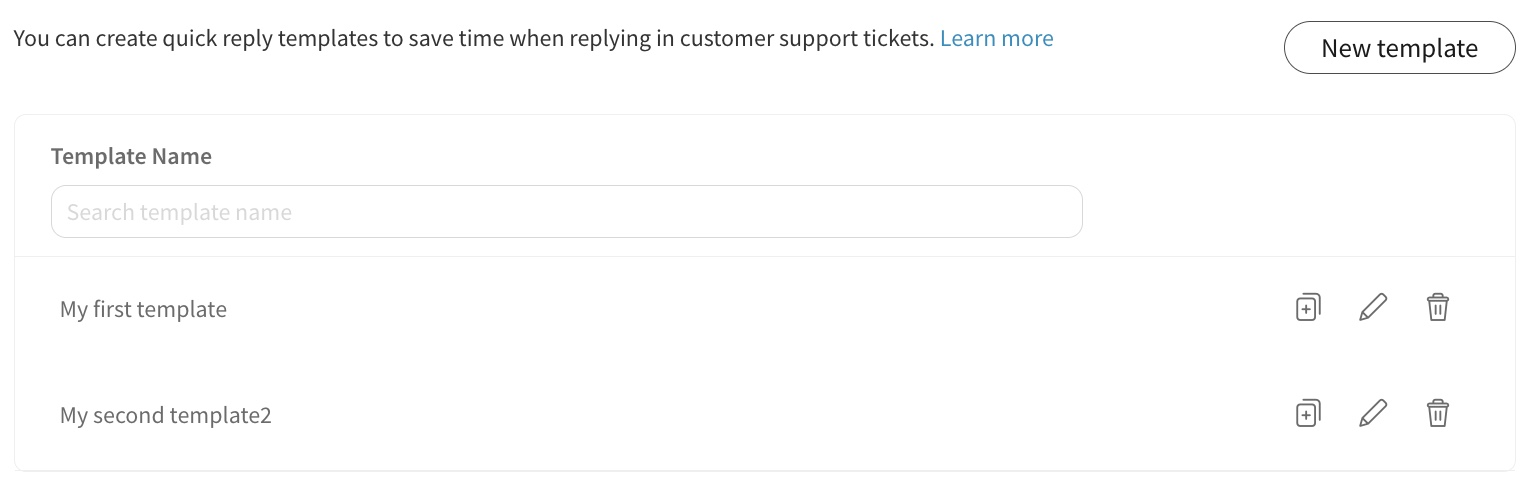The width and height of the screenshot is (1536, 484).
Task: Remove the first listed template
Action: 1437,308
